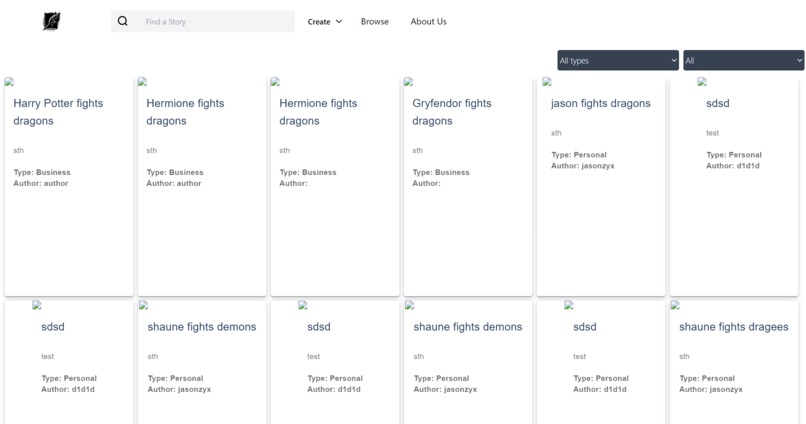
Task: Click broken image icon on jason fights dragons card
Action: click(x=547, y=82)
